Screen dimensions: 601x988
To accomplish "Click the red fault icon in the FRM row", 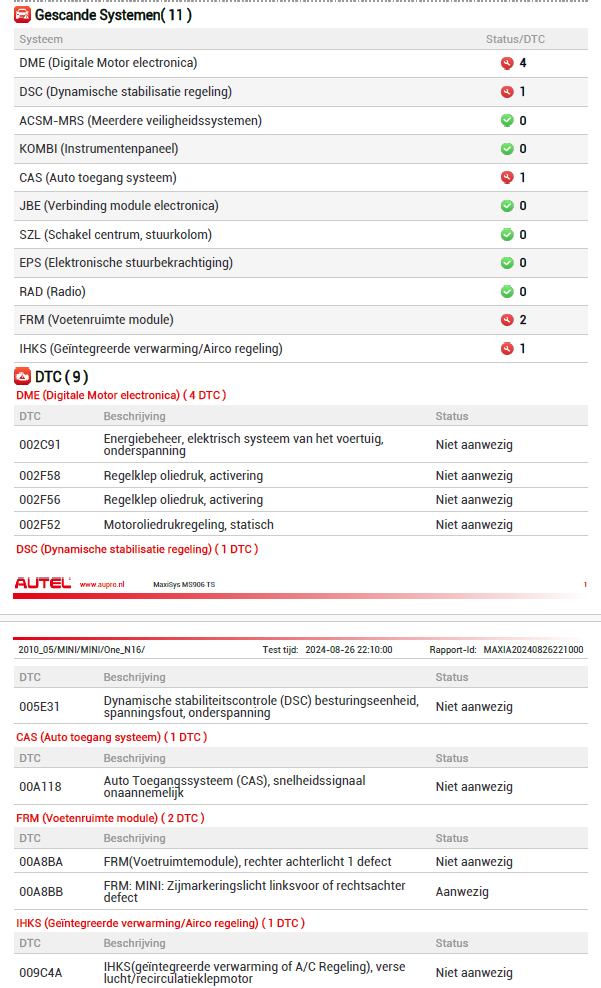I will [507, 320].
